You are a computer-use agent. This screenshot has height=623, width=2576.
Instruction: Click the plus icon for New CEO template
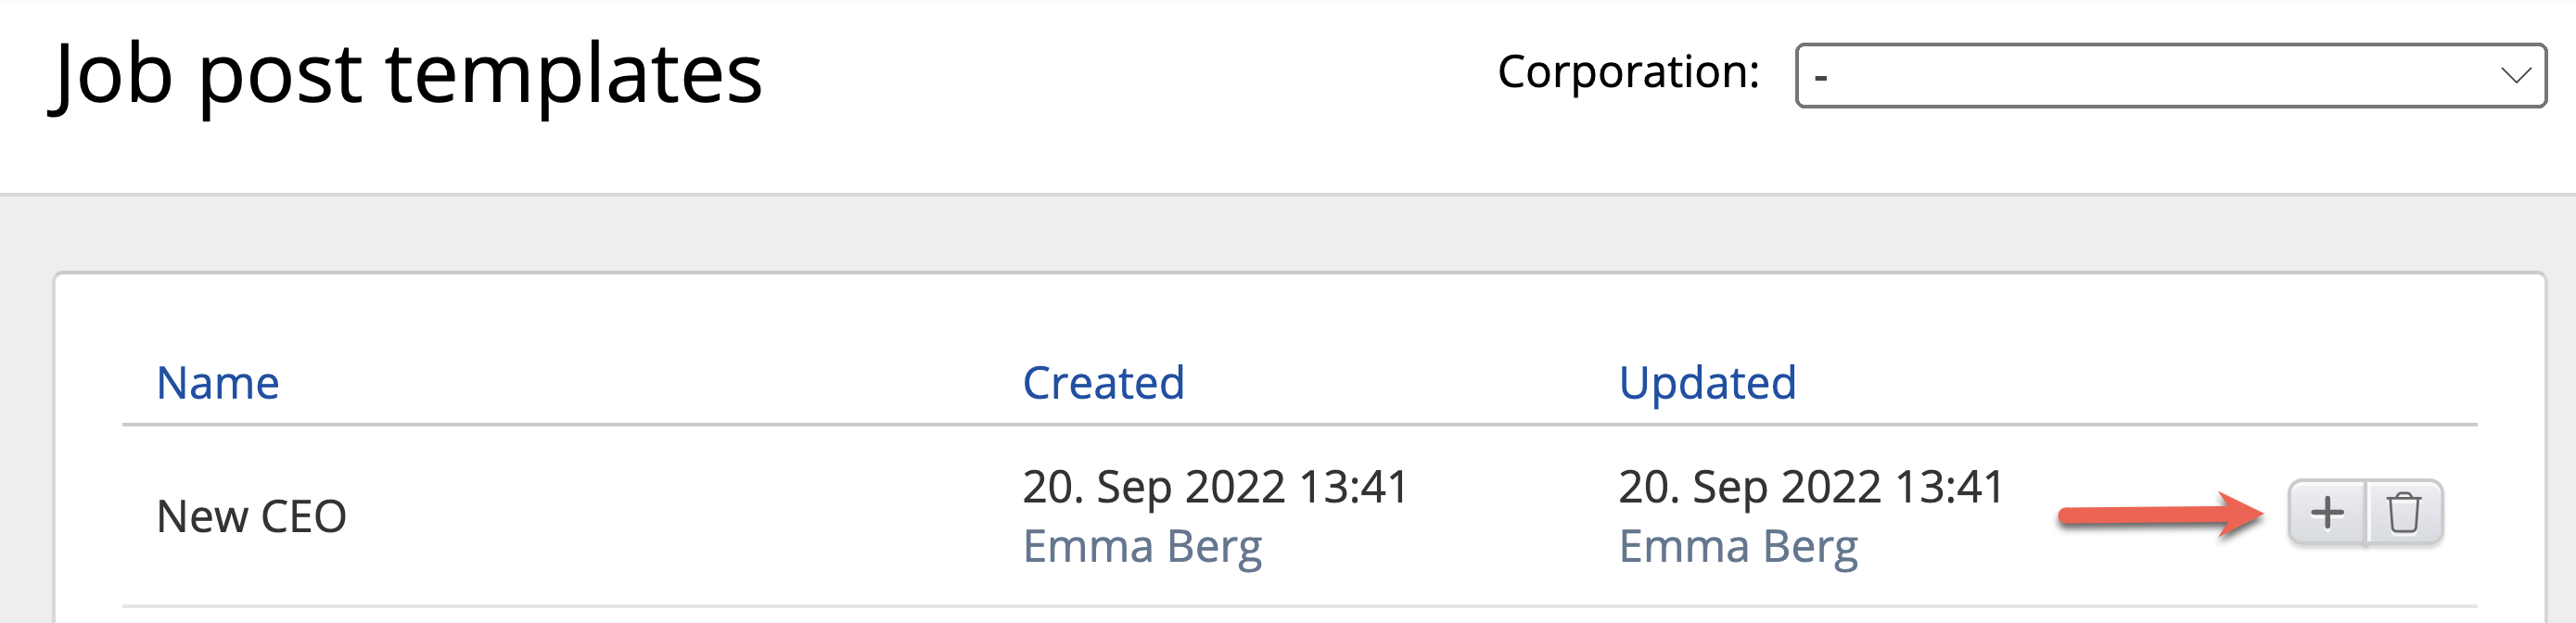[x=2326, y=513]
